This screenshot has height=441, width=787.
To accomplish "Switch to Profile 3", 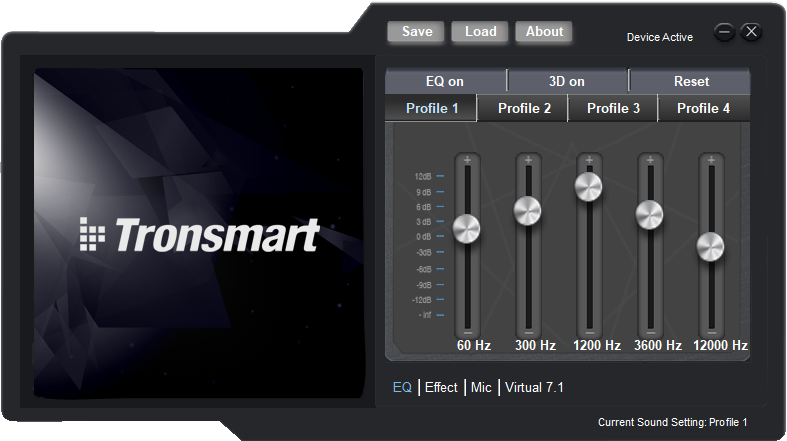I will coord(613,108).
